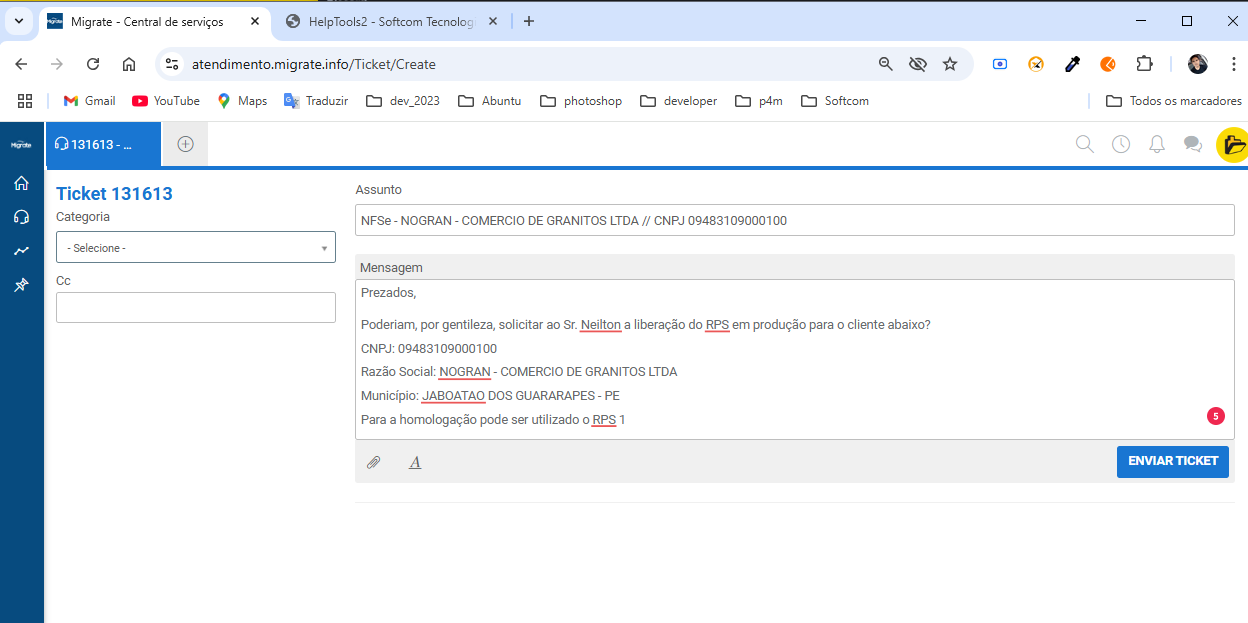Open the headset support icon in the sidebar
The width and height of the screenshot is (1248, 623).
pyautogui.click(x=21, y=217)
